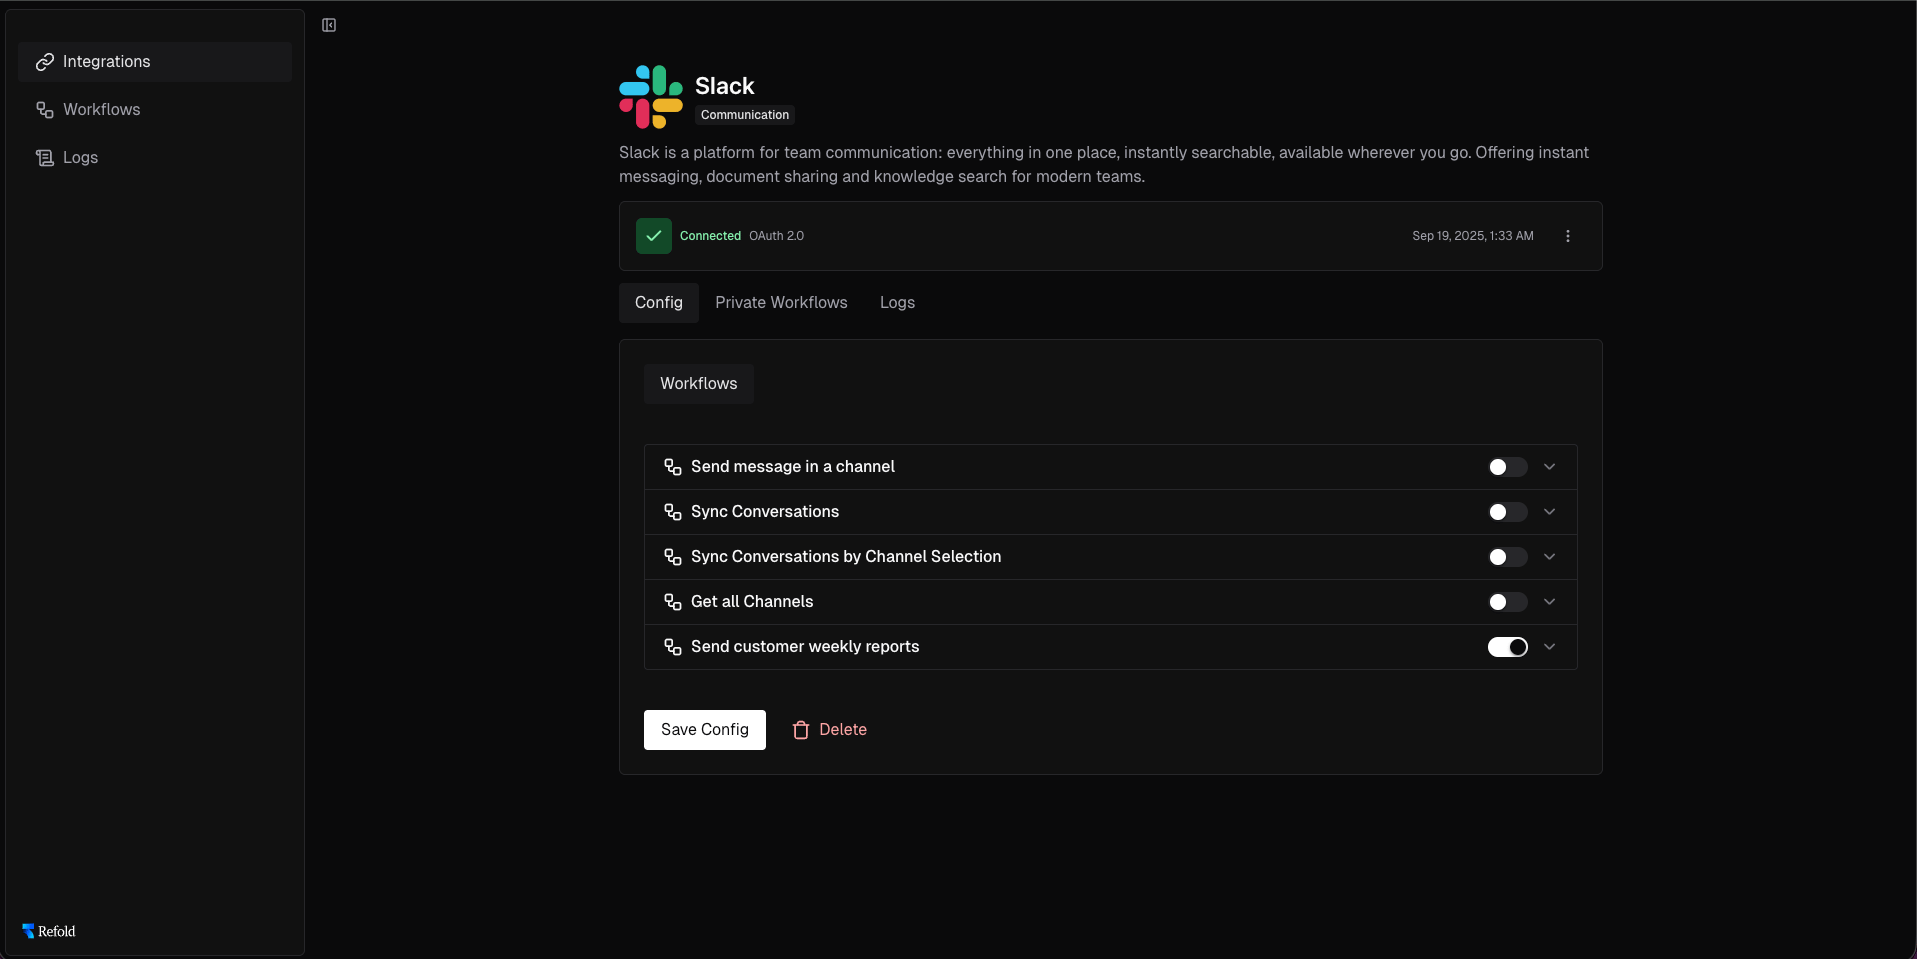Click Send message in a channel text

pyautogui.click(x=793, y=467)
